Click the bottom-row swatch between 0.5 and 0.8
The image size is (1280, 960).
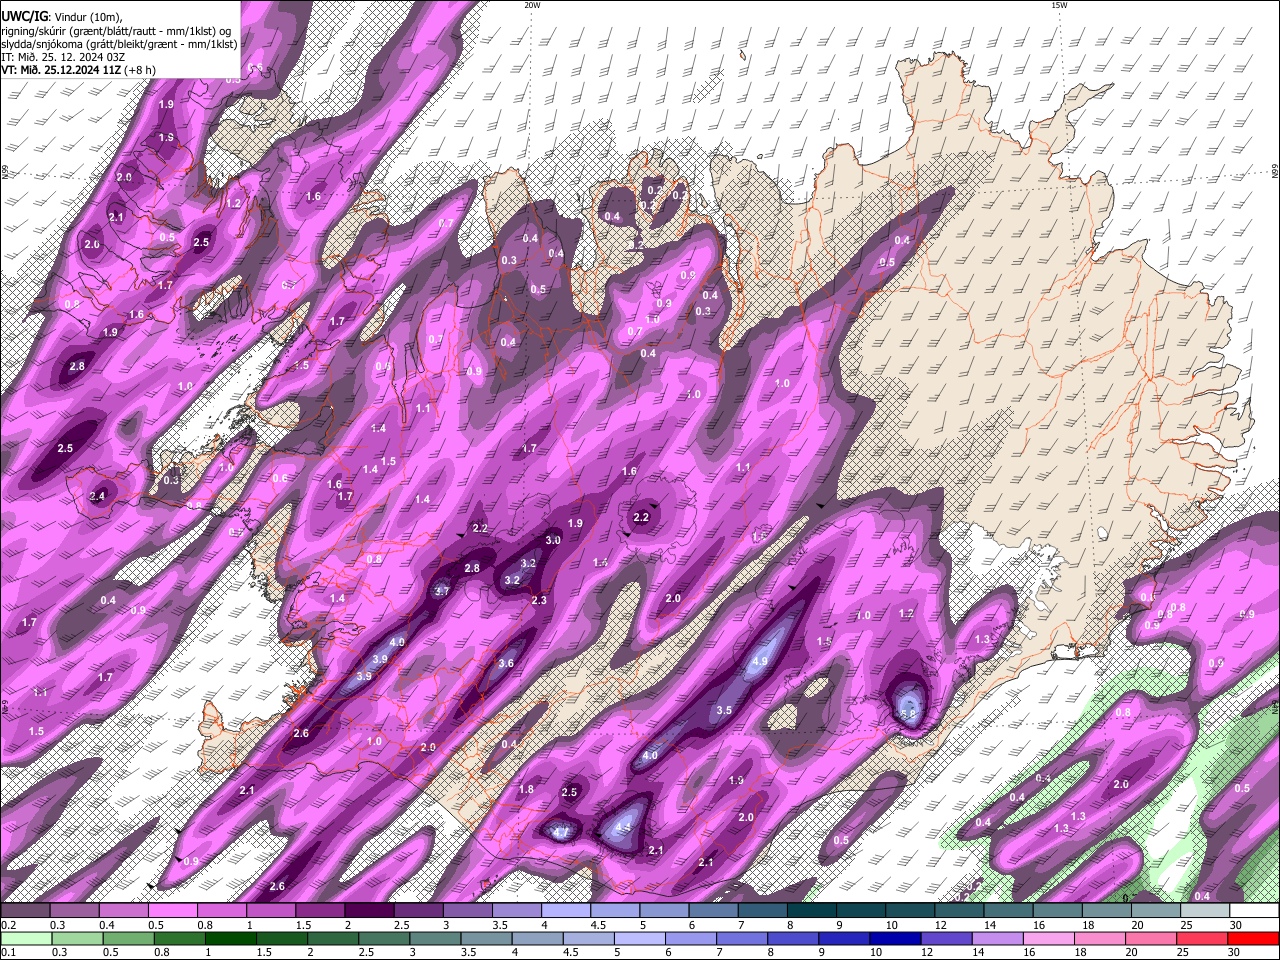coord(127,938)
